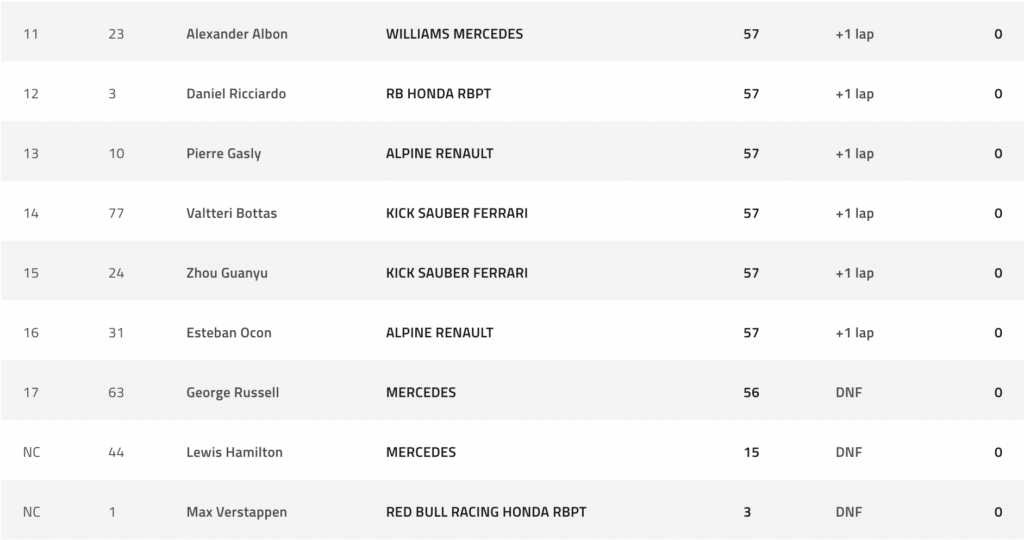The width and height of the screenshot is (1024, 540).
Task: Select RED BULL RACING HONDA RBPT team
Action: (x=486, y=512)
